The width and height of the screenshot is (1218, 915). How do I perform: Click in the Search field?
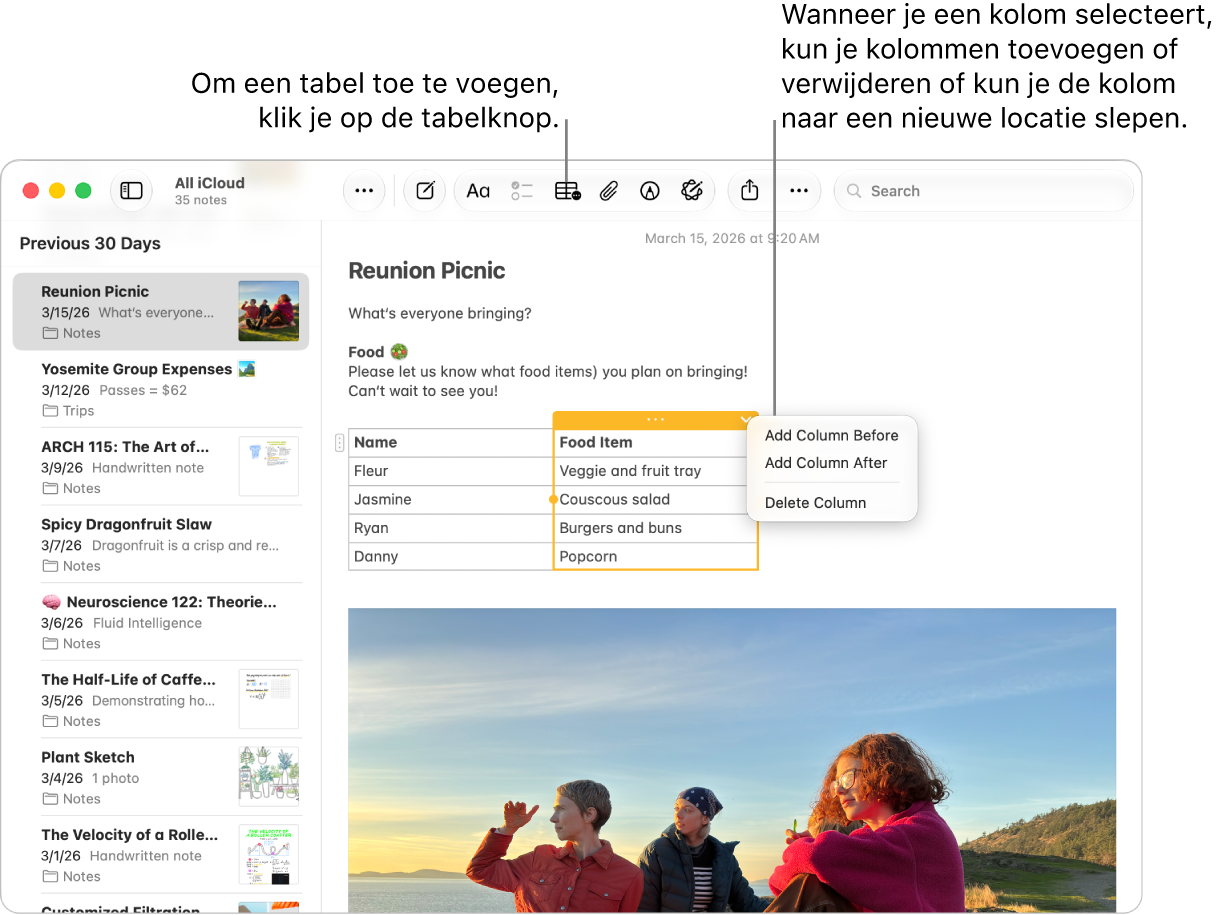click(x=984, y=191)
